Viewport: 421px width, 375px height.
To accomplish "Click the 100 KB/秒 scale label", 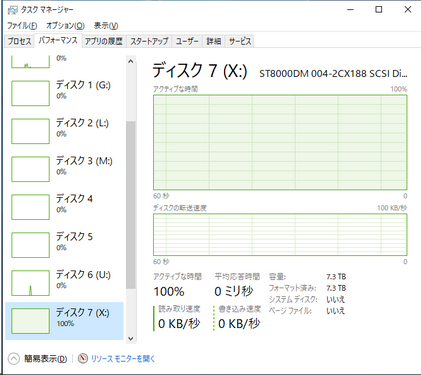I will pos(392,208).
